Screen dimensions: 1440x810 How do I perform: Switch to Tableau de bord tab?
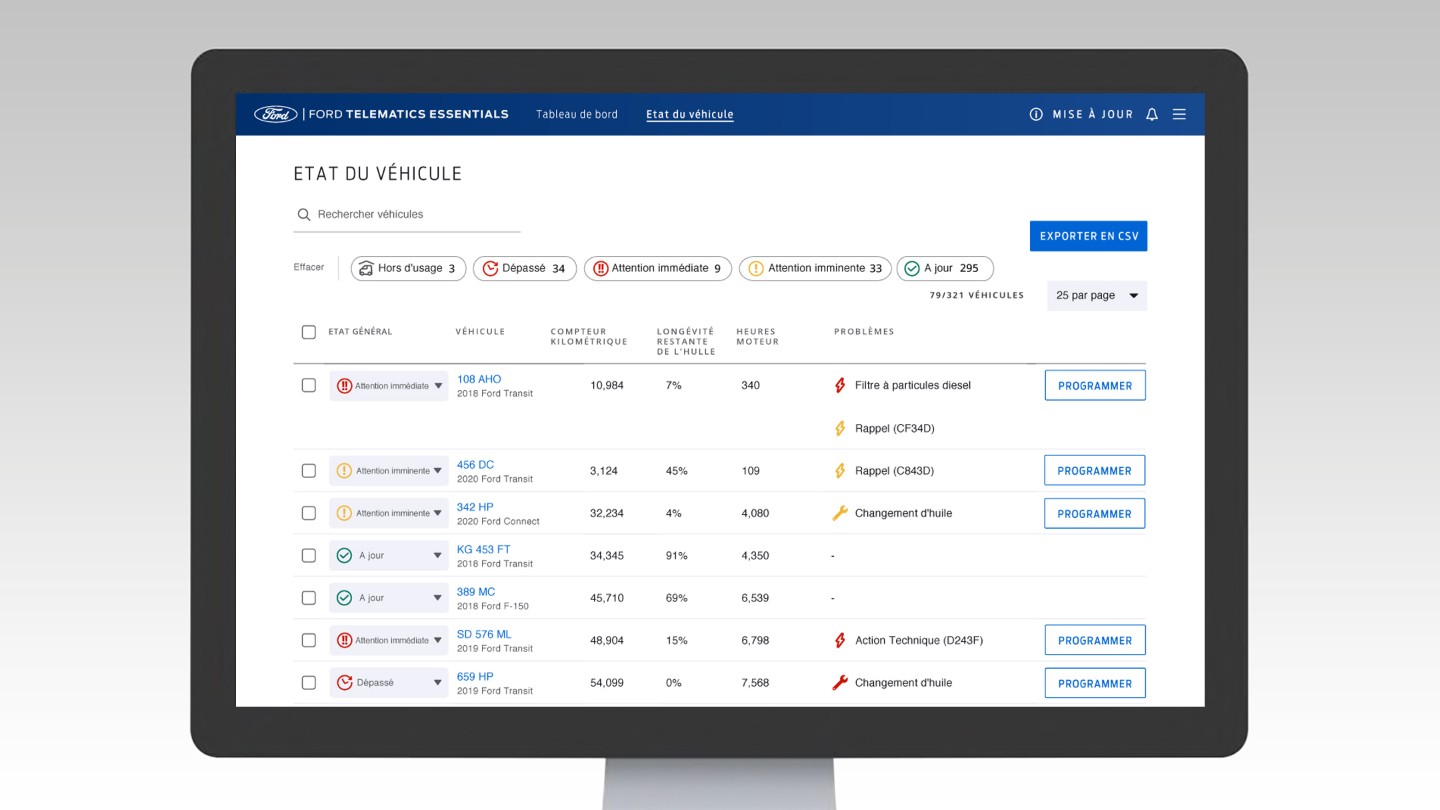click(577, 114)
